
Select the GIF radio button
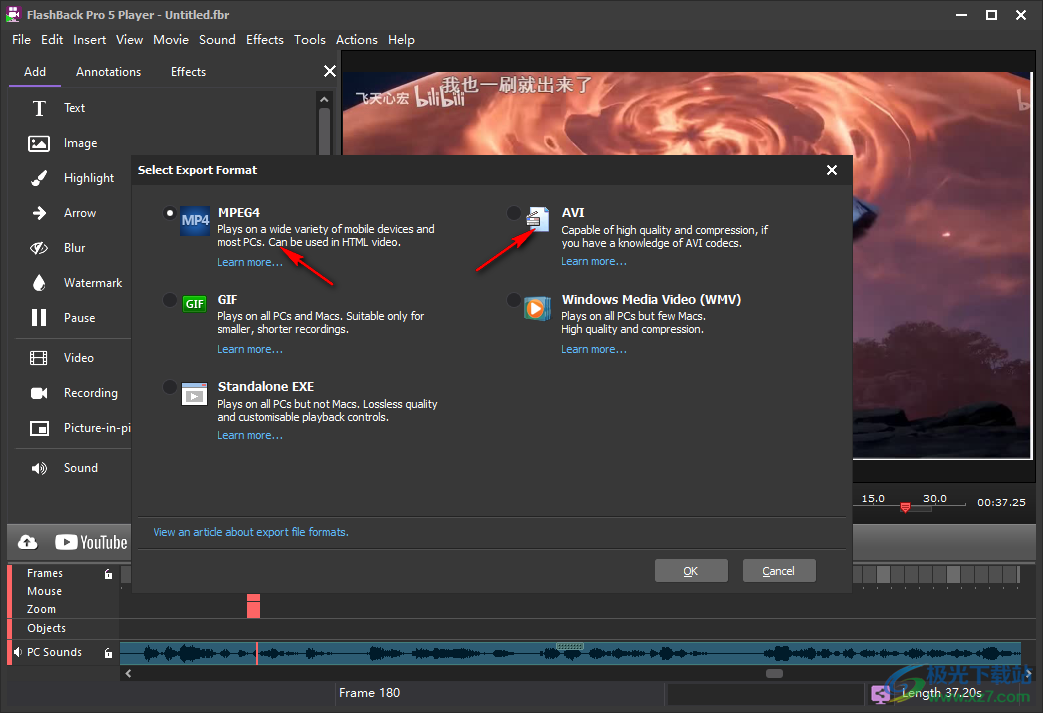(x=170, y=300)
